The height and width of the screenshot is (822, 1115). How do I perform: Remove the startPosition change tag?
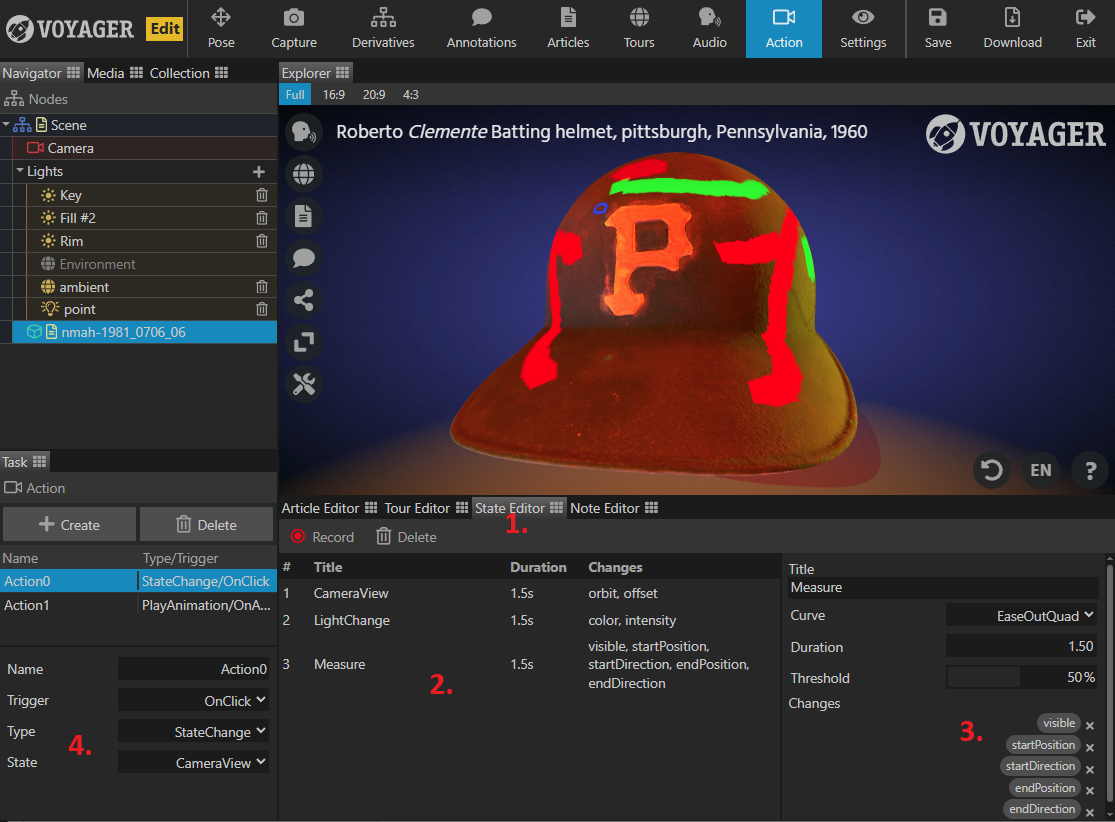pos(1090,747)
